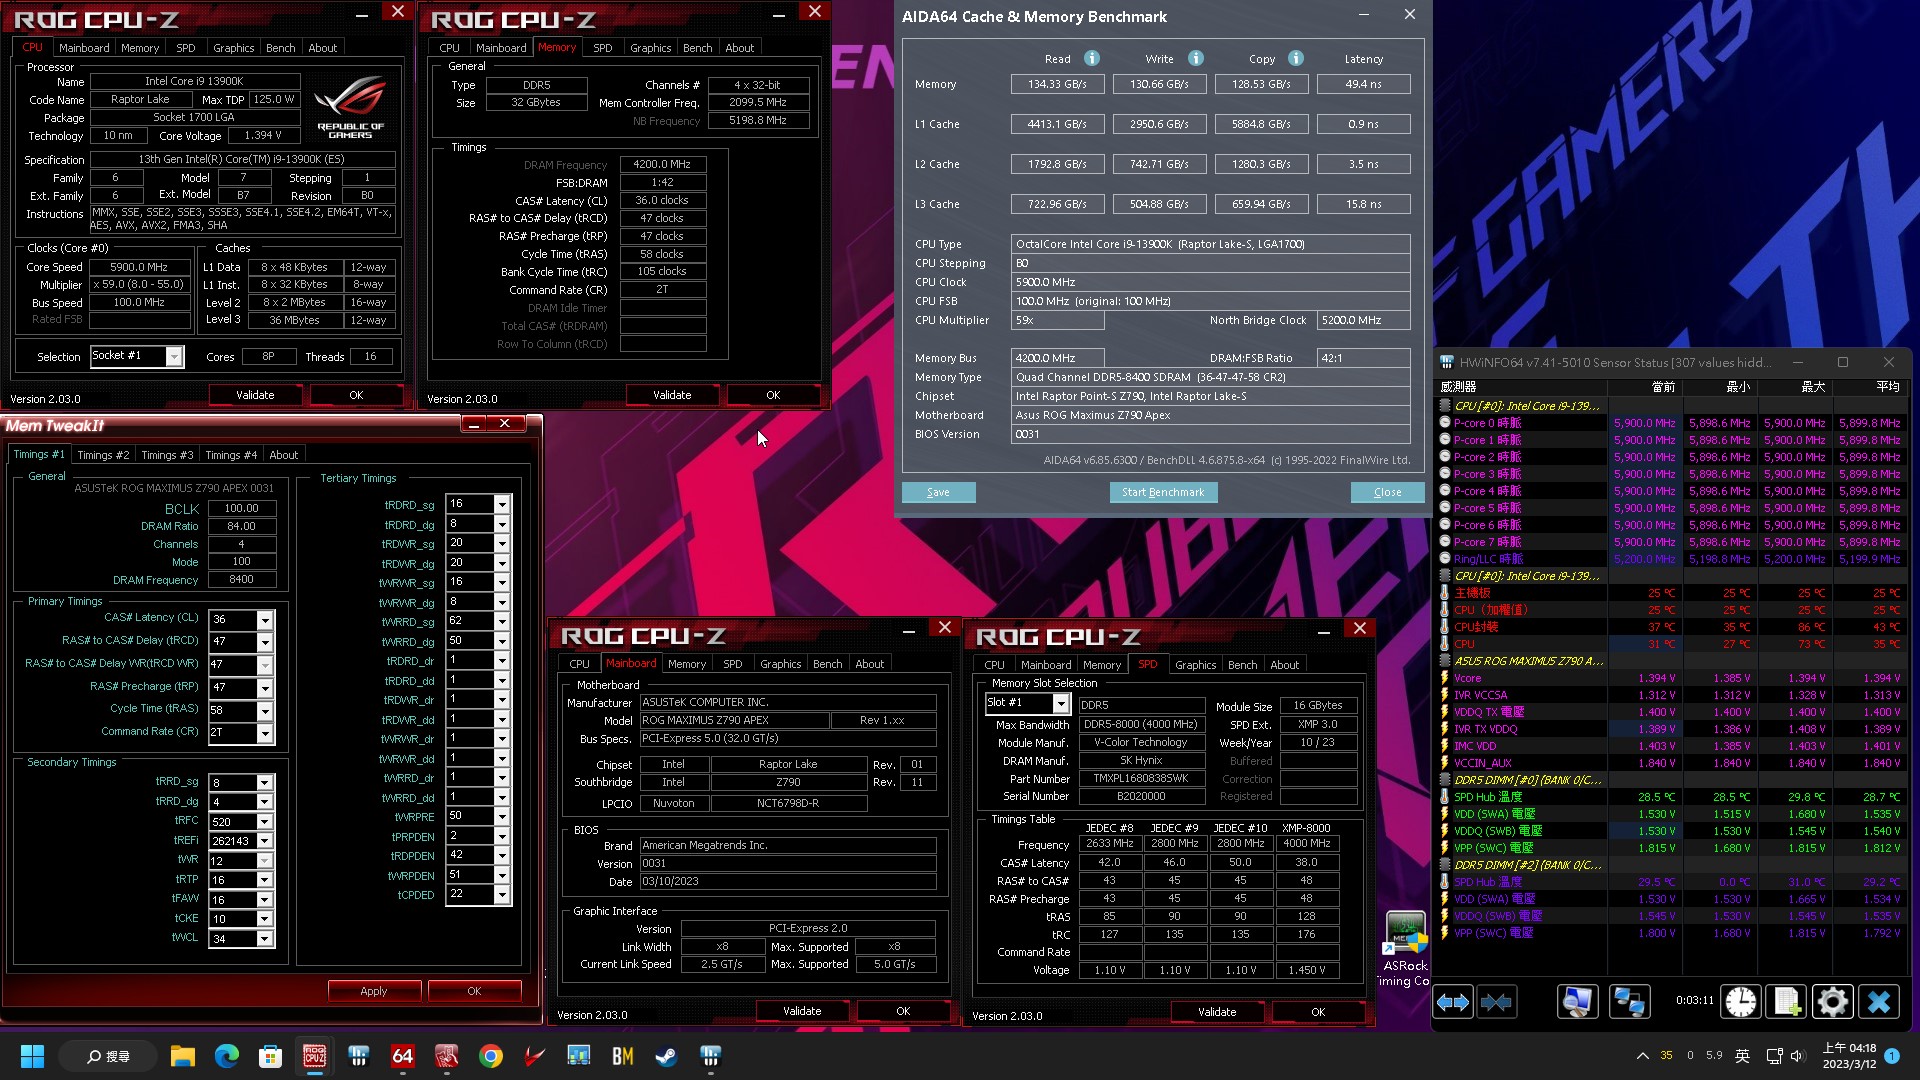Image resolution: width=1920 pixels, height=1080 pixels.
Task: Open Command Rate (CR) dropdown in MemTweakIt
Action: 265,733
